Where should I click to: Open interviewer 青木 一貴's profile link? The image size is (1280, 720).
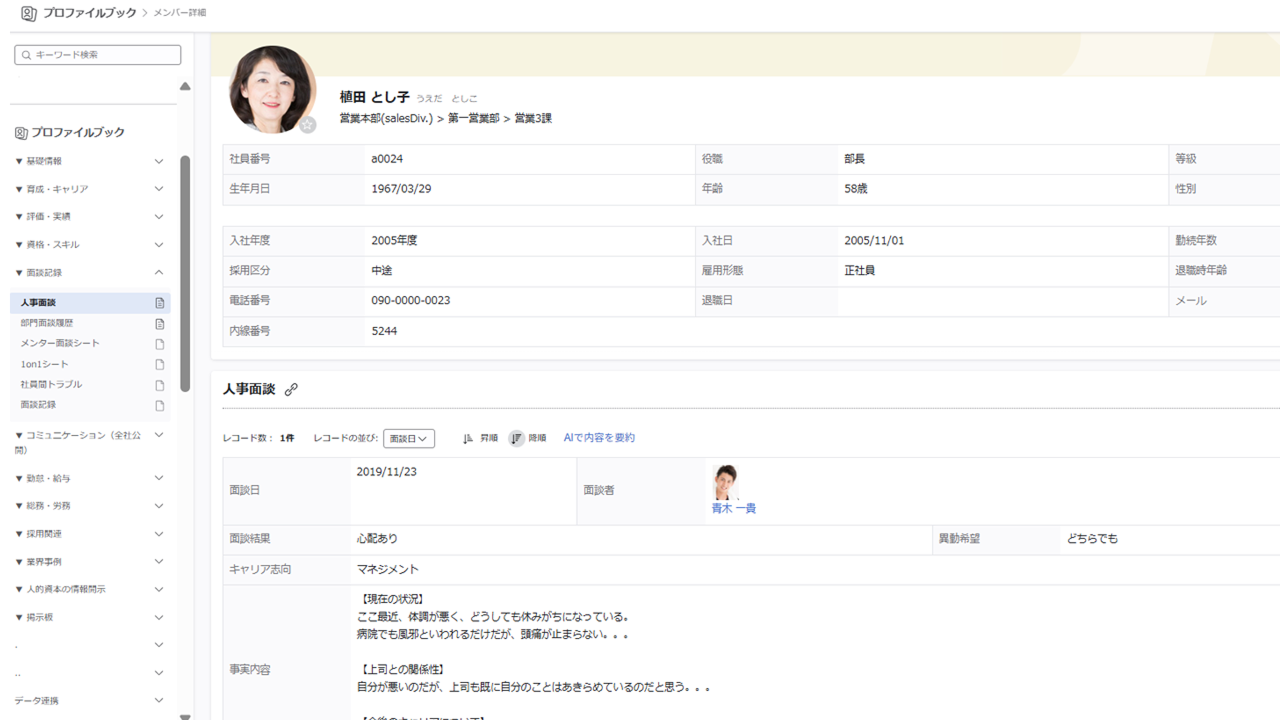pyautogui.click(x=733, y=508)
